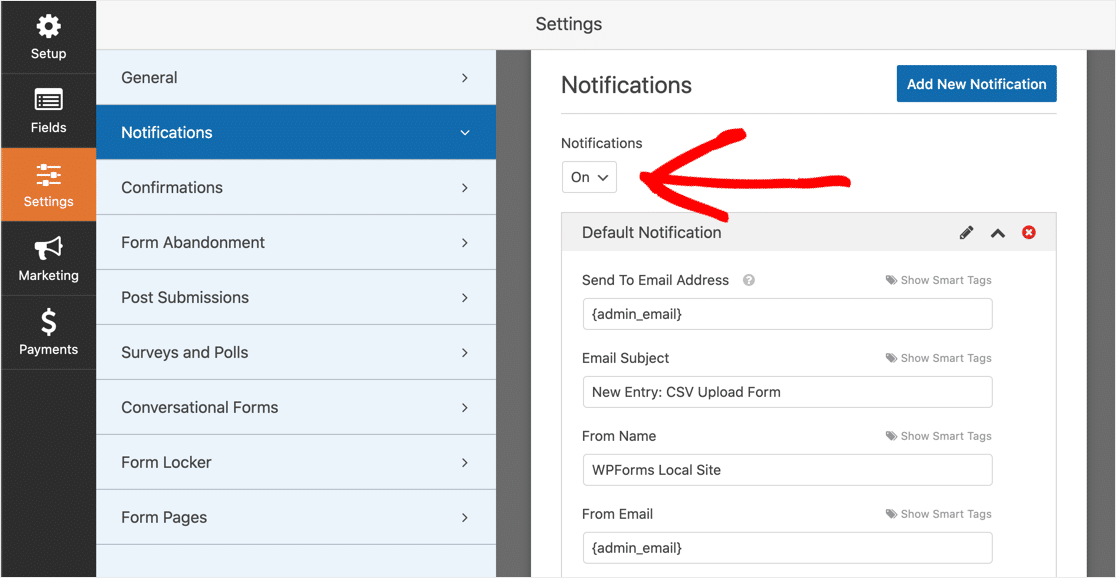Open the General settings section
The height and width of the screenshot is (578, 1116).
[x=296, y=78]
